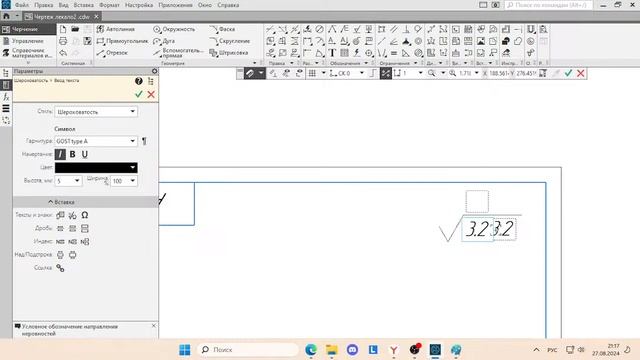Select the Автолиния tool
Viewport: 640px width, 360px height.
pyautogui.click(x=116, y=29)
